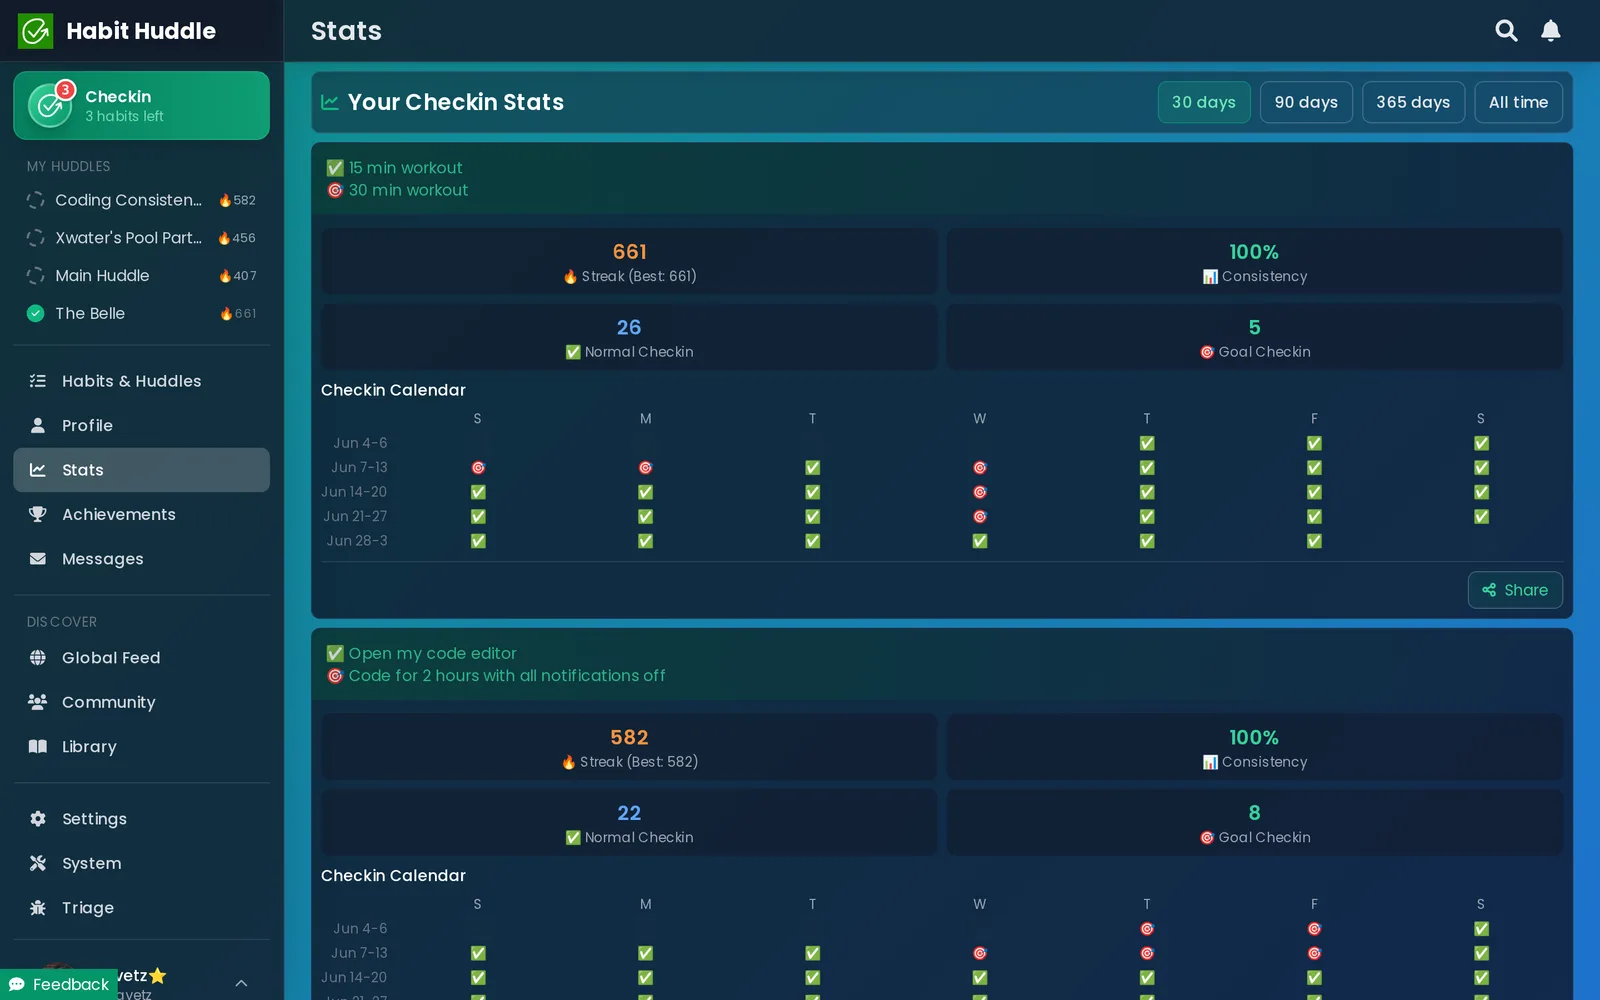
Task: Open Xwater's Pool Party huddle
Action: click(x=141, y=238)
